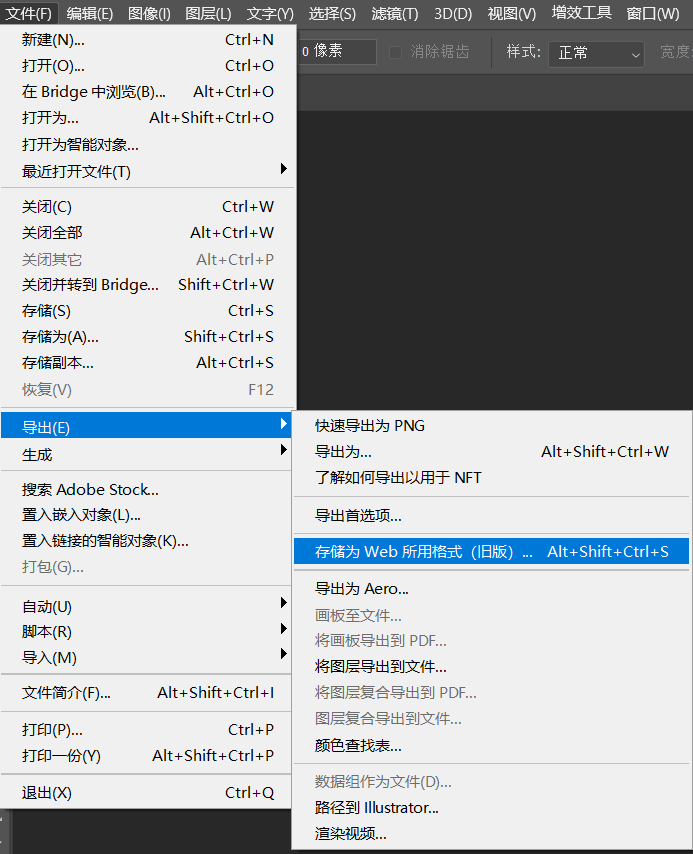Open the 视图(V) menu
Image resolution: width=693 pixels, height=854 pixels.
[x=512, y=13]
